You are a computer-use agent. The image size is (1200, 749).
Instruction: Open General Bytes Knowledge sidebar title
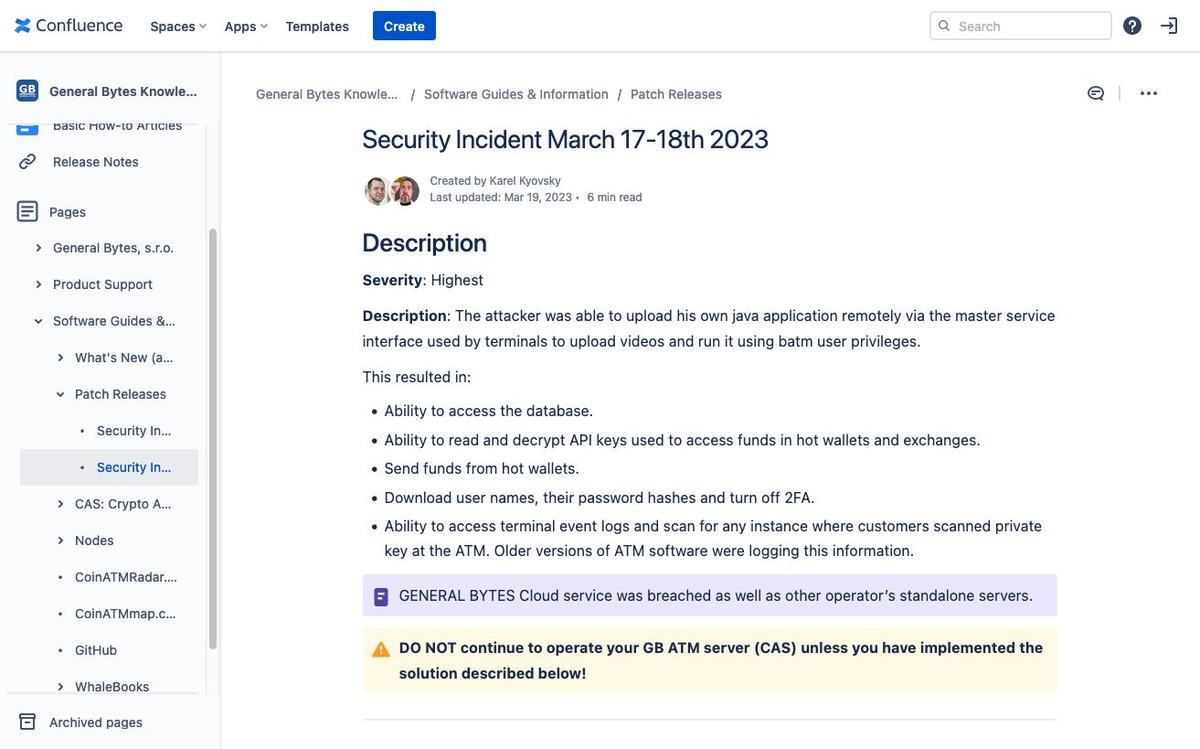tap(124, 91)
